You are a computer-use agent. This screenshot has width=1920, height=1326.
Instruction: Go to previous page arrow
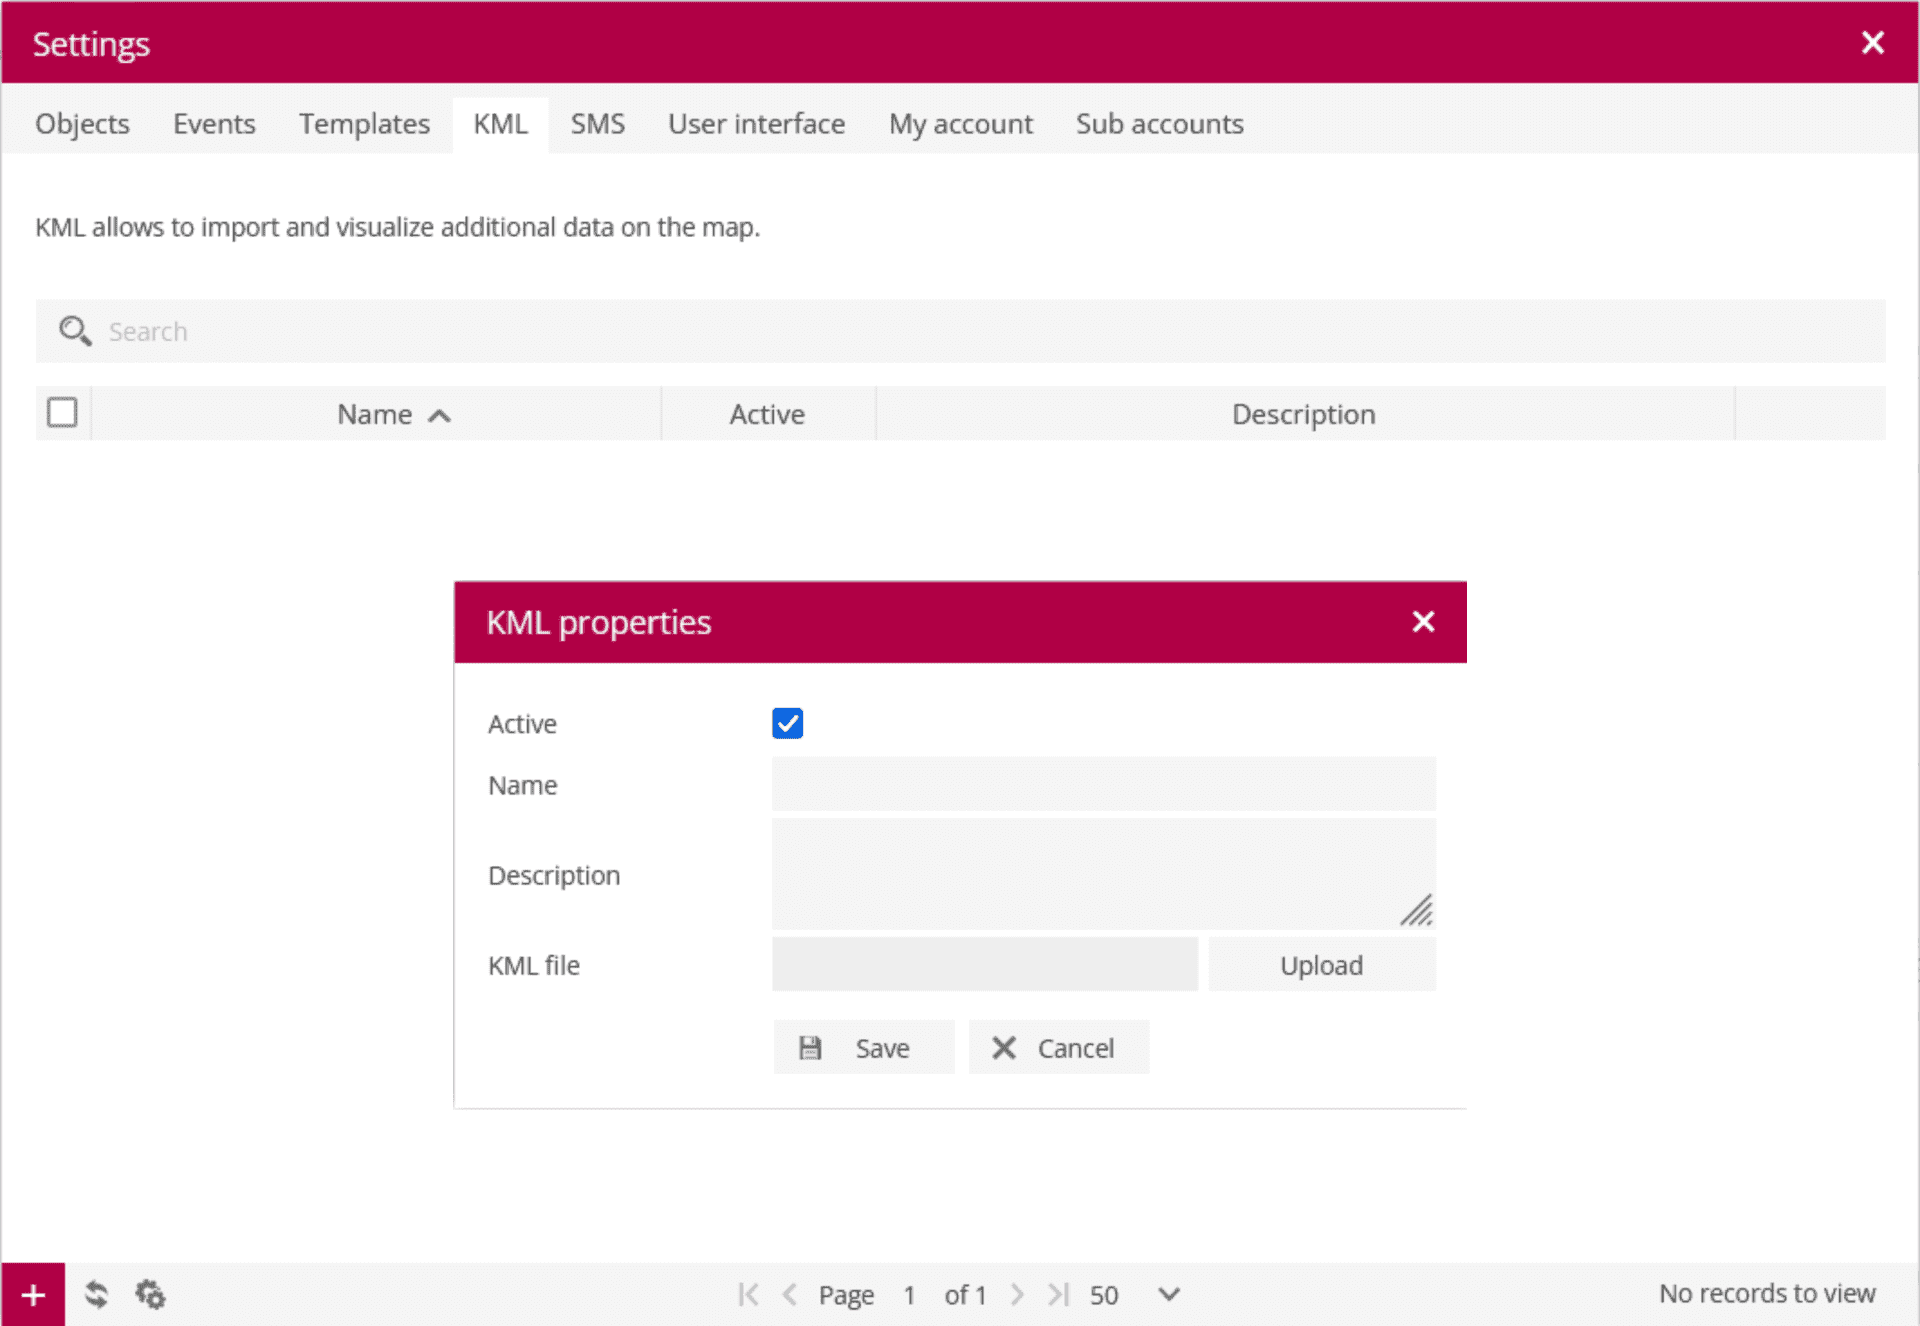[790, 1295]
